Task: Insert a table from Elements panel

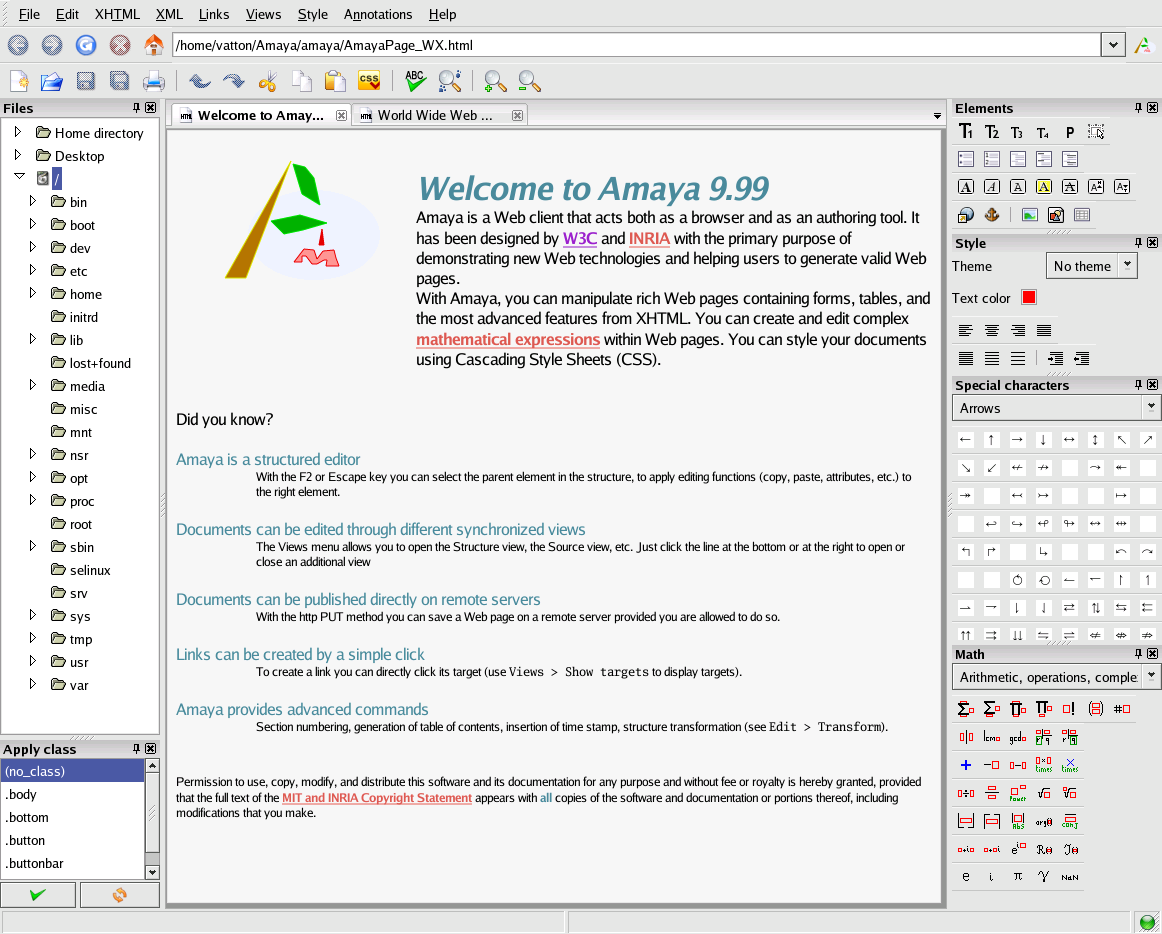Action: pyautogui.click(x=1081, y=215)
